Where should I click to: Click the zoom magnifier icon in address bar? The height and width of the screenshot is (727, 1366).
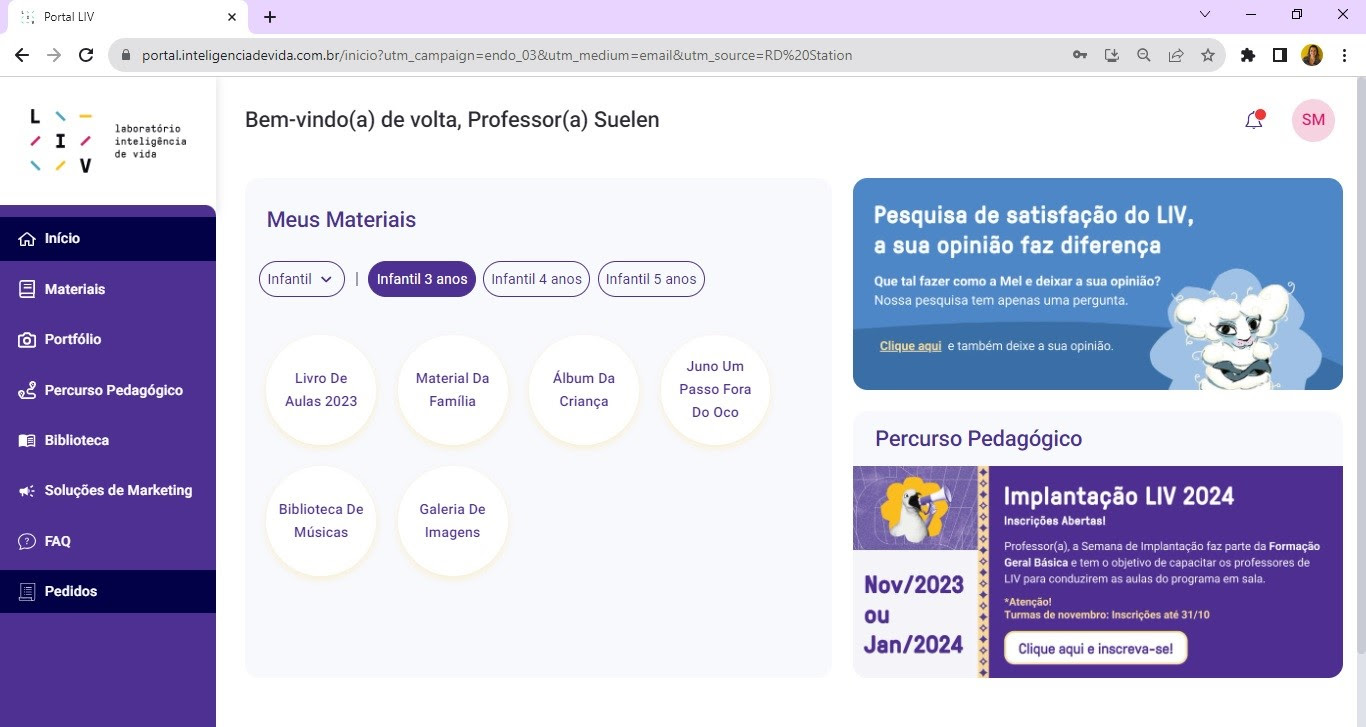click(x=1144, y=55)
